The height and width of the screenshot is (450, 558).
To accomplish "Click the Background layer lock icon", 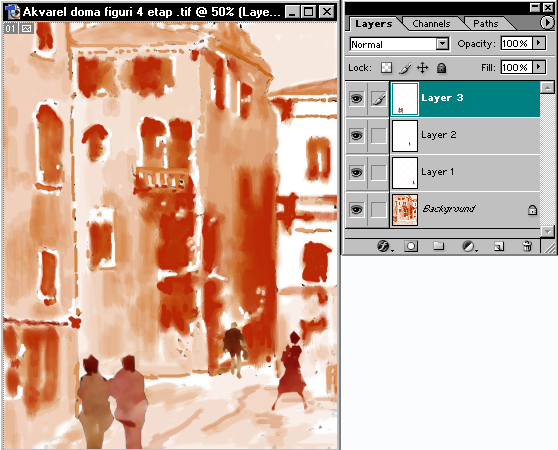I will click(532, 210).
